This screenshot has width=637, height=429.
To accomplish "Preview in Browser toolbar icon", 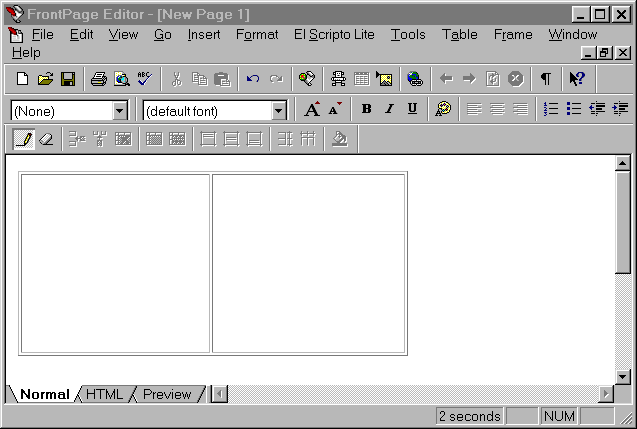I will pos(121,78).
